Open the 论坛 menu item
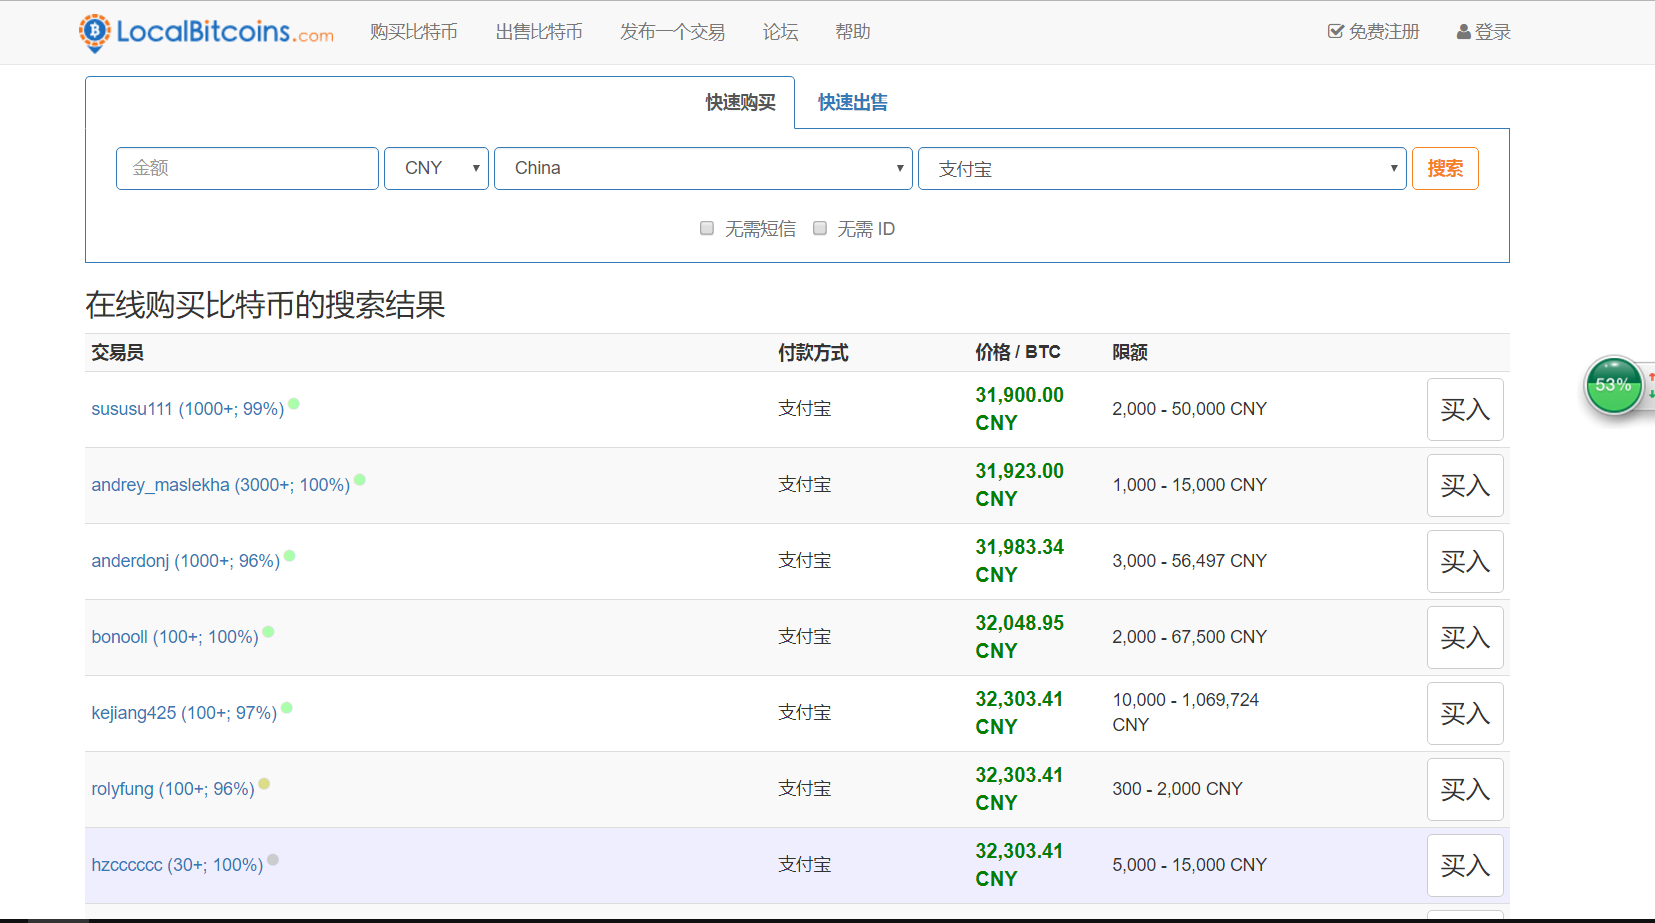The height and width of the screenshot is (923, 1655). pyautogui.click(x=780, y=31)
